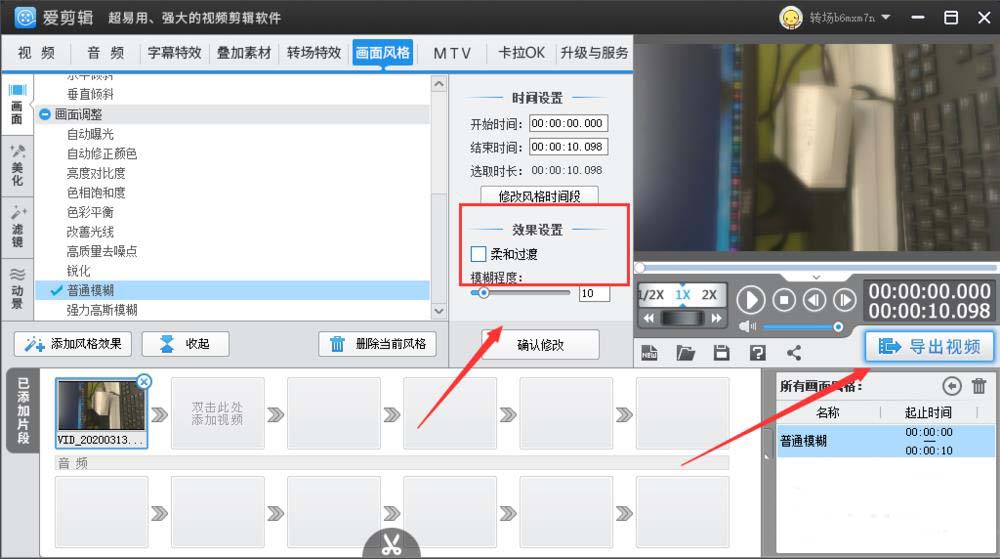Step back one frame
Viewport: 1000px width, 559px height.
(814, 300)
